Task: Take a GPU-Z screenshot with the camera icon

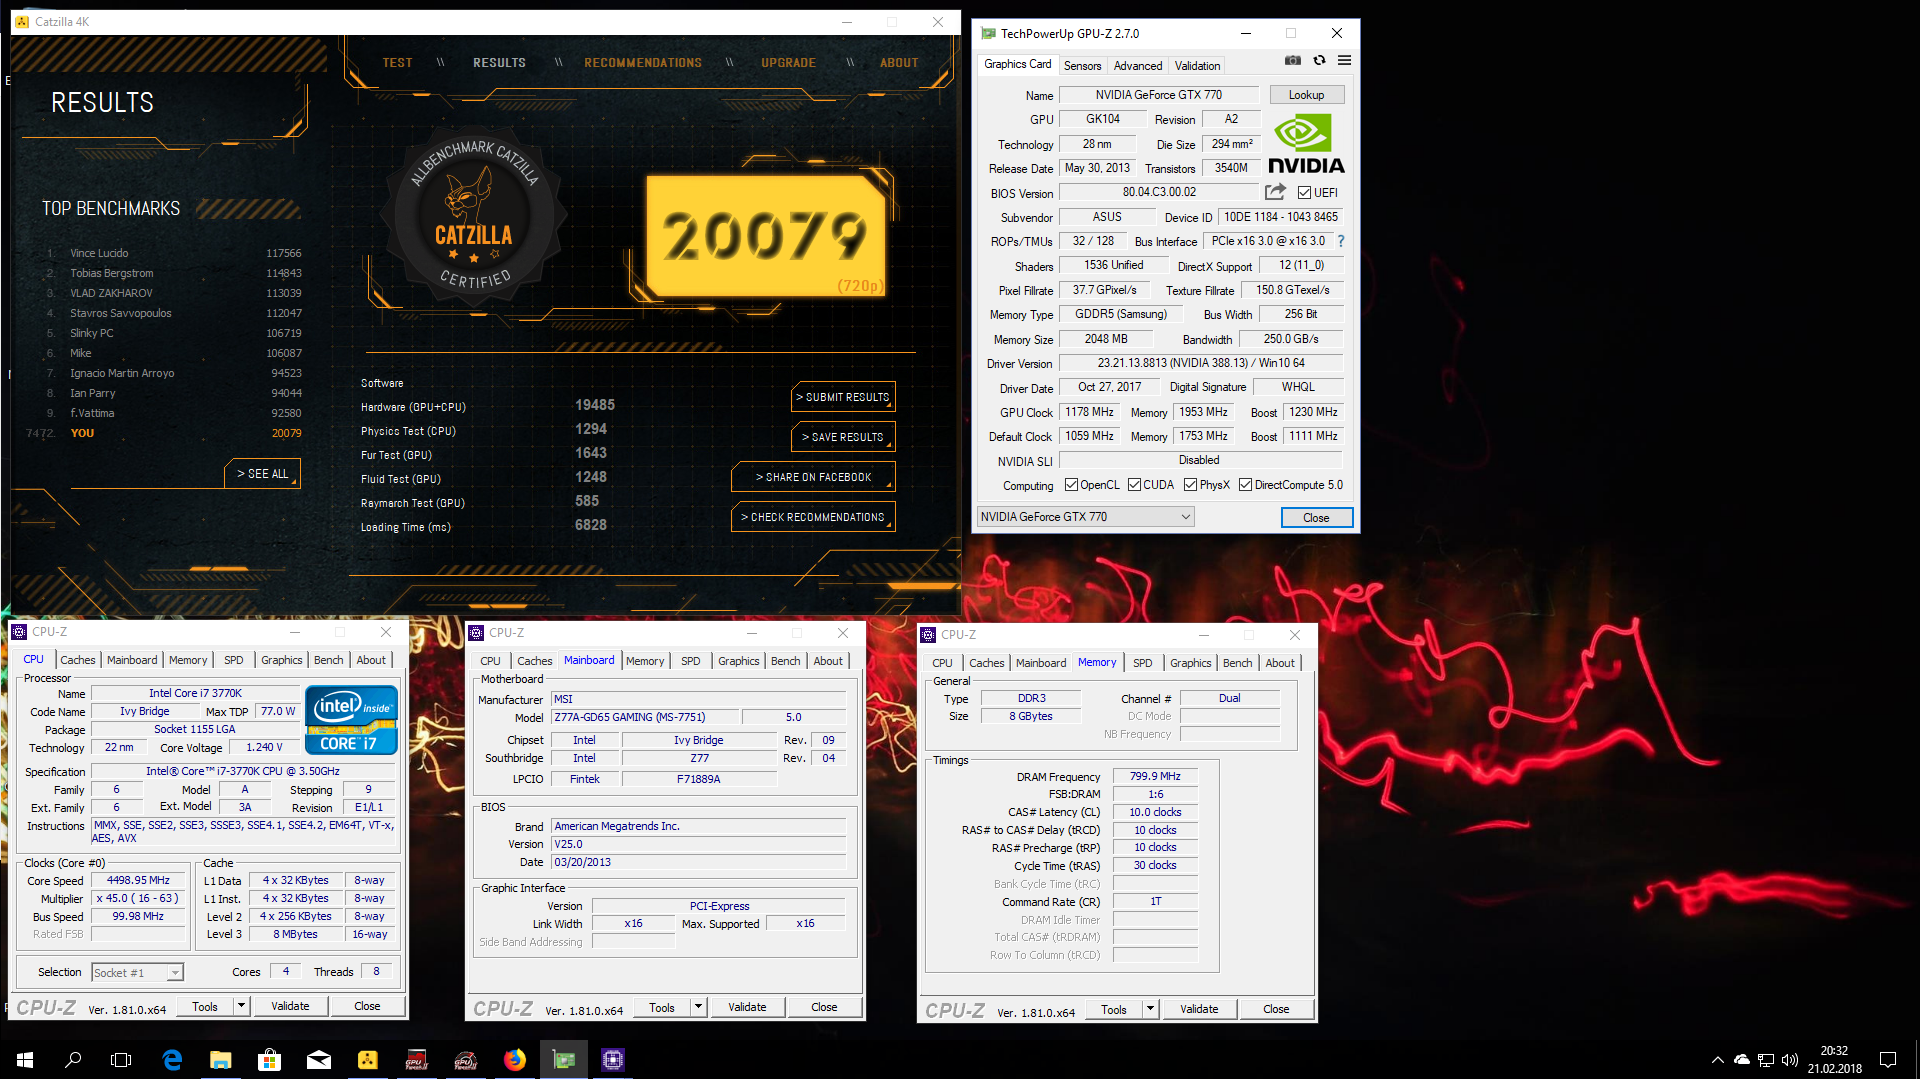Action: [x=1293, y=61]
